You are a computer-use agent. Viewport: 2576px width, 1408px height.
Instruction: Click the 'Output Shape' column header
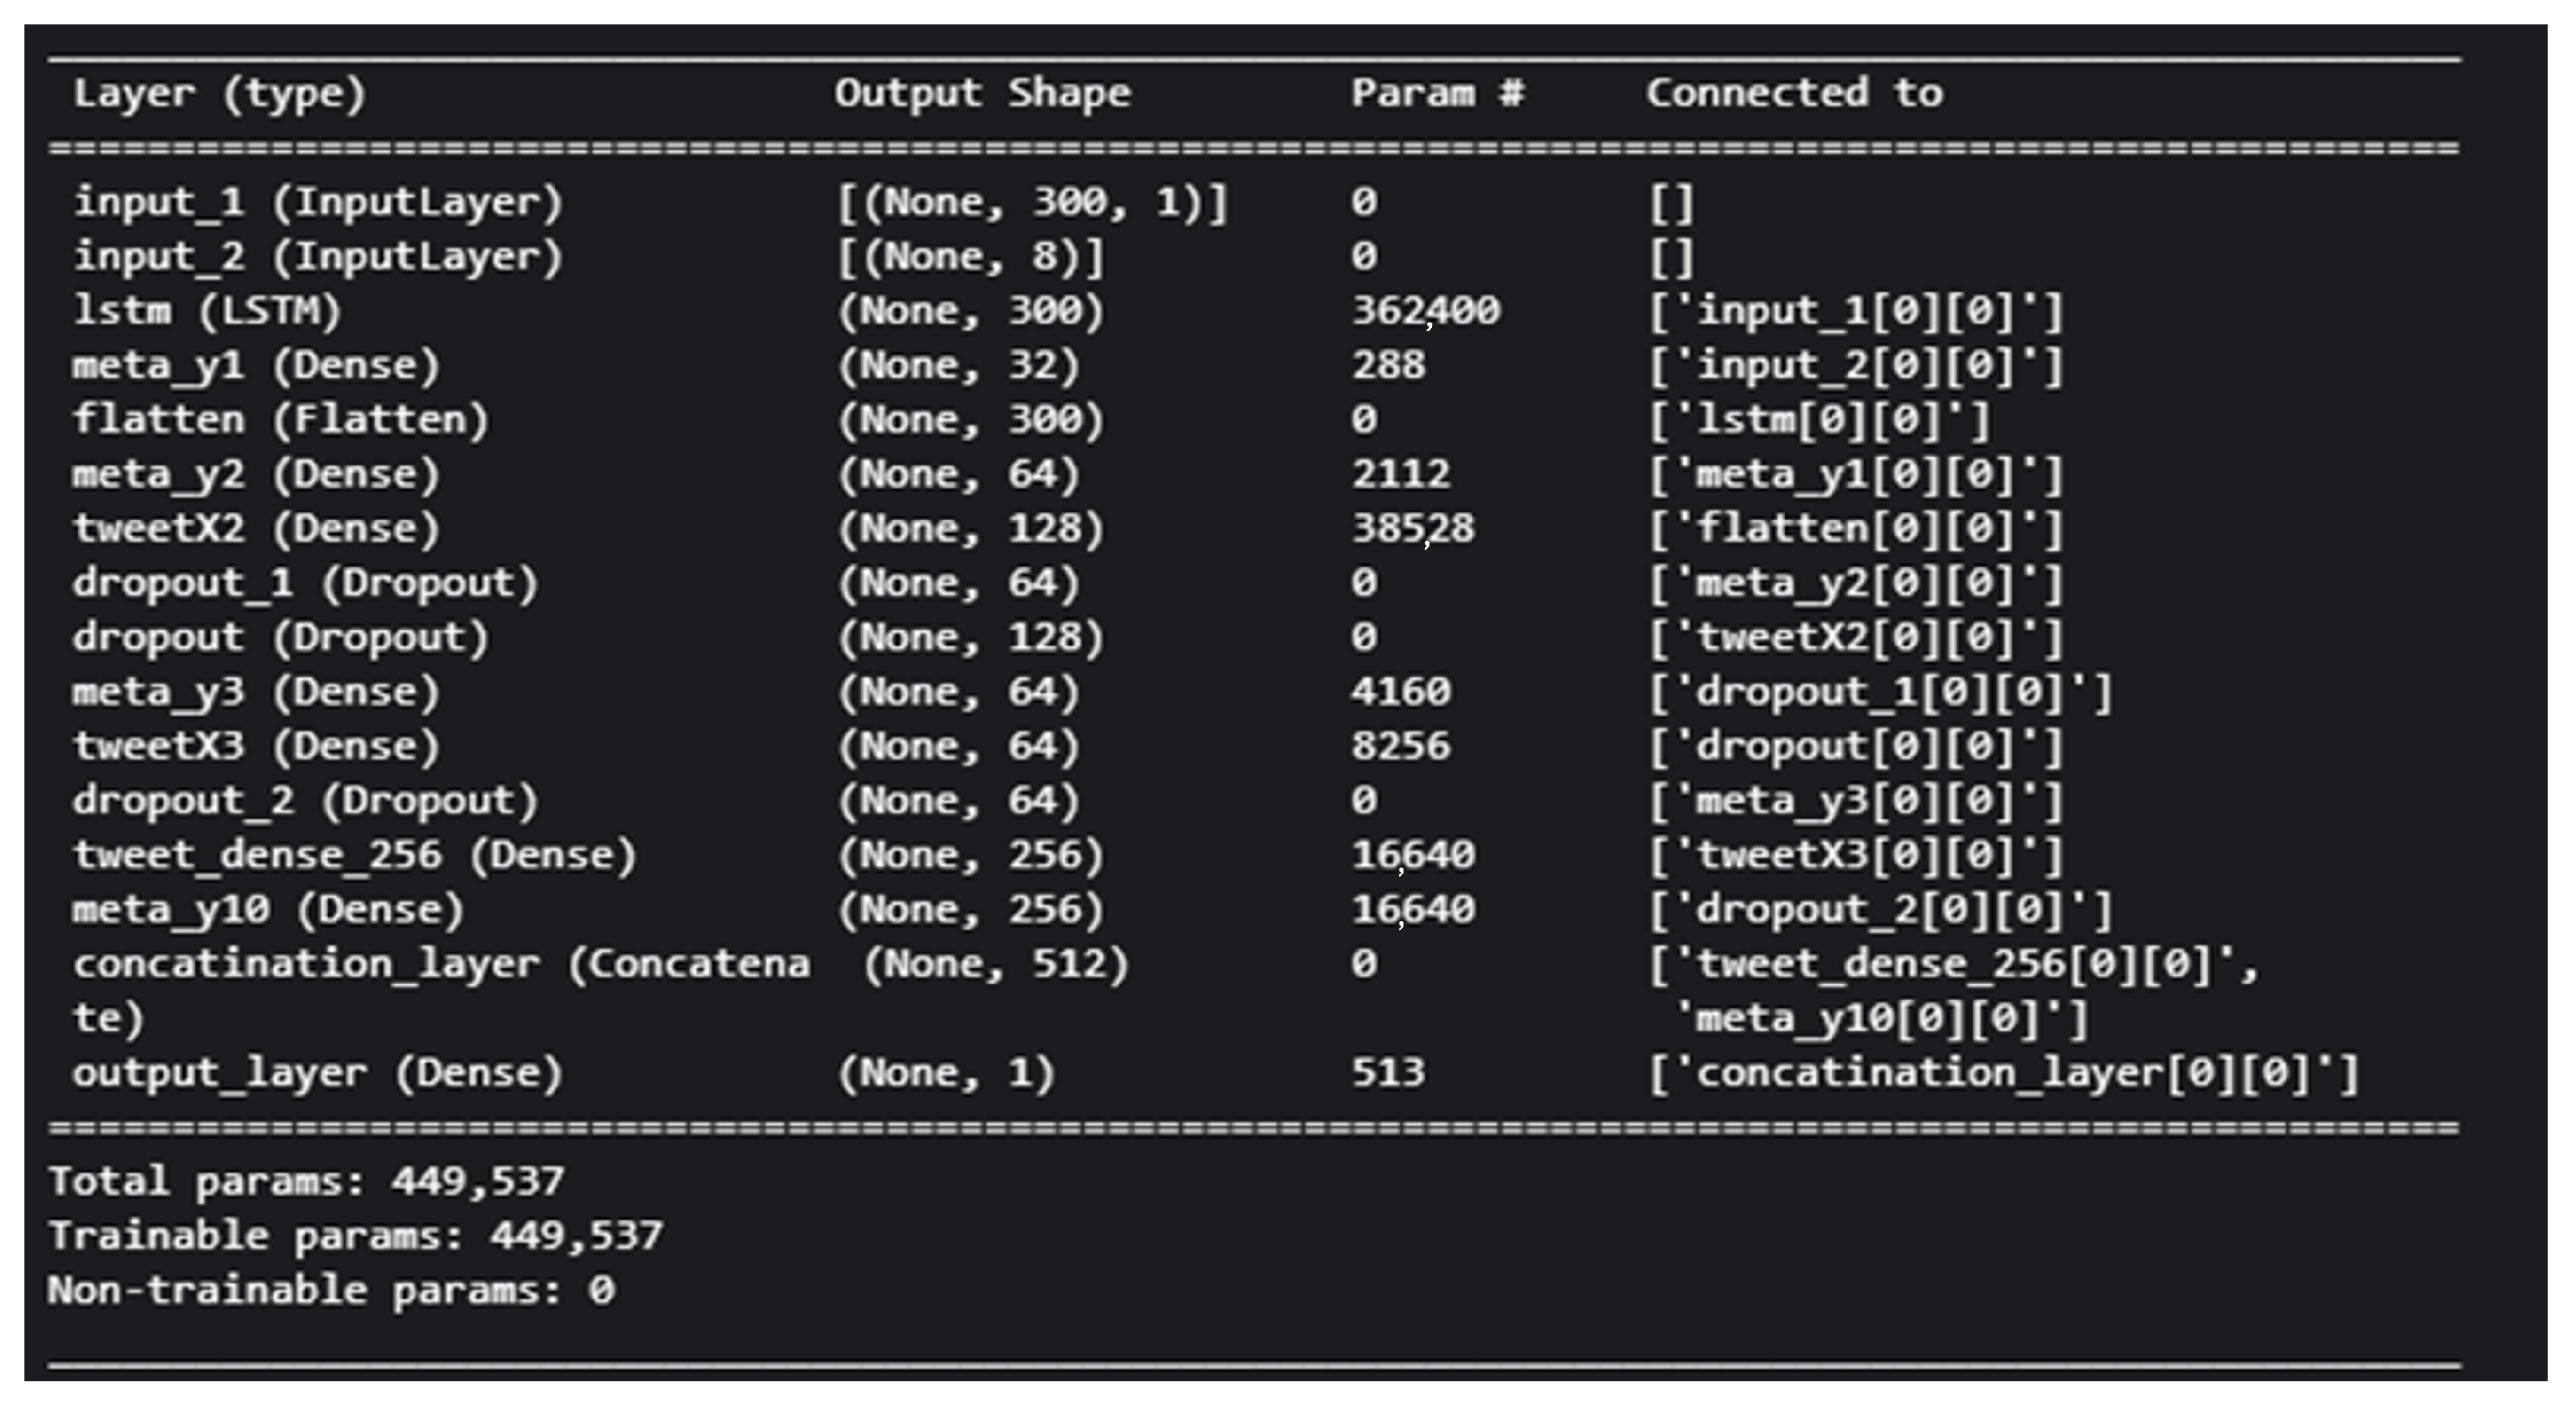coord(982,93)
